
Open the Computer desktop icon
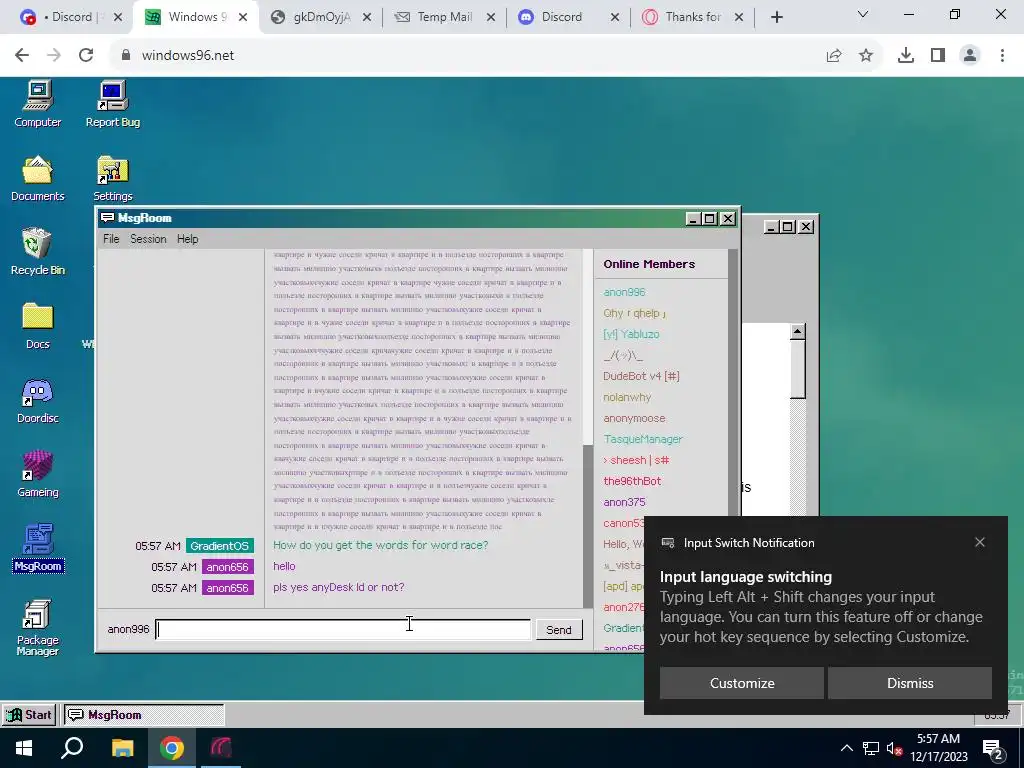[37, 104]
